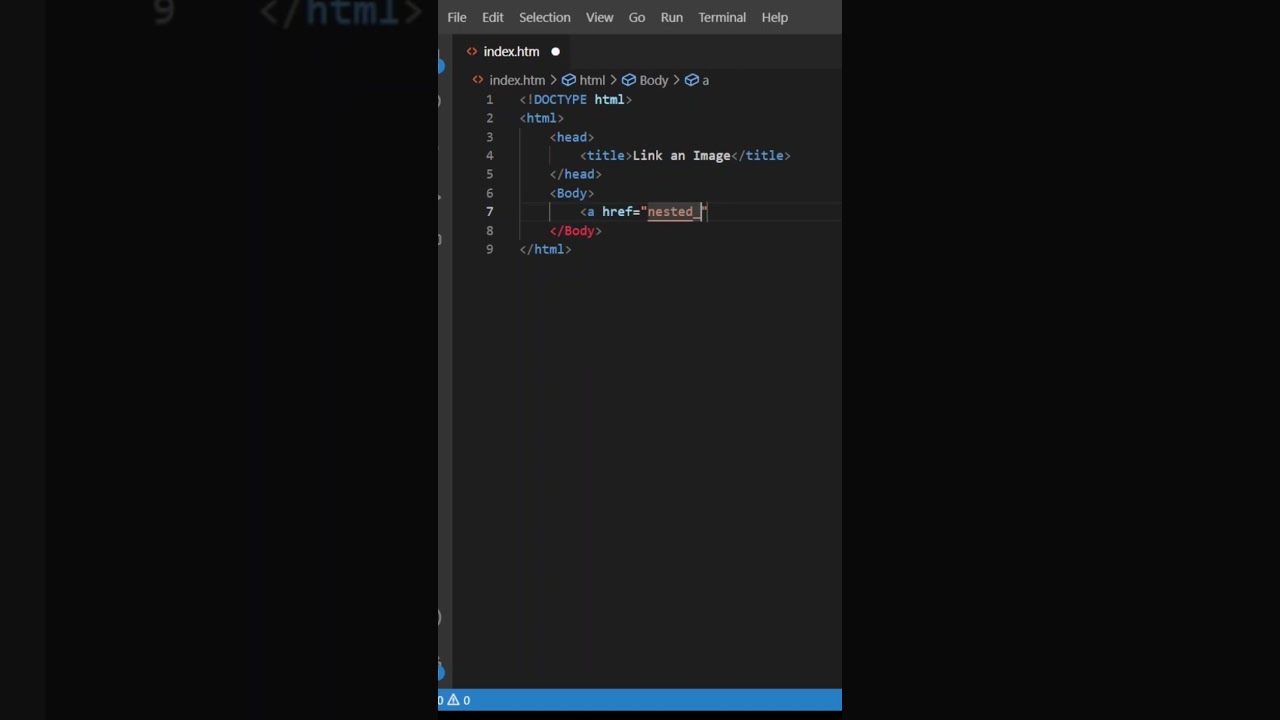Open the Go menu
The width and height of the screenshot is (1280, 720).
pyautogui.click(x=637, y=17)
